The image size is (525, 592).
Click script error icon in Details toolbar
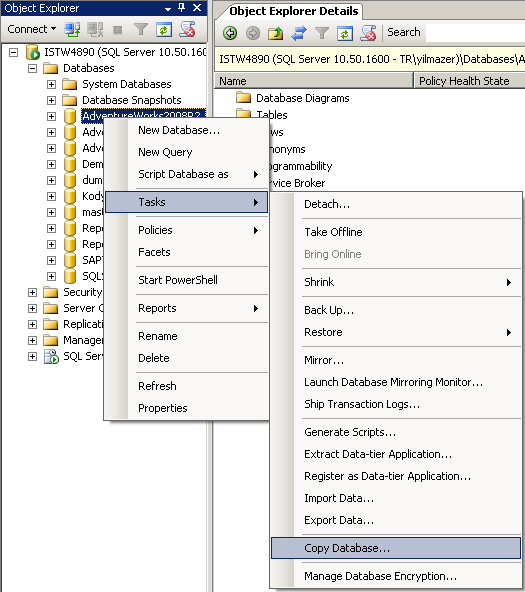tap(368, 33)
